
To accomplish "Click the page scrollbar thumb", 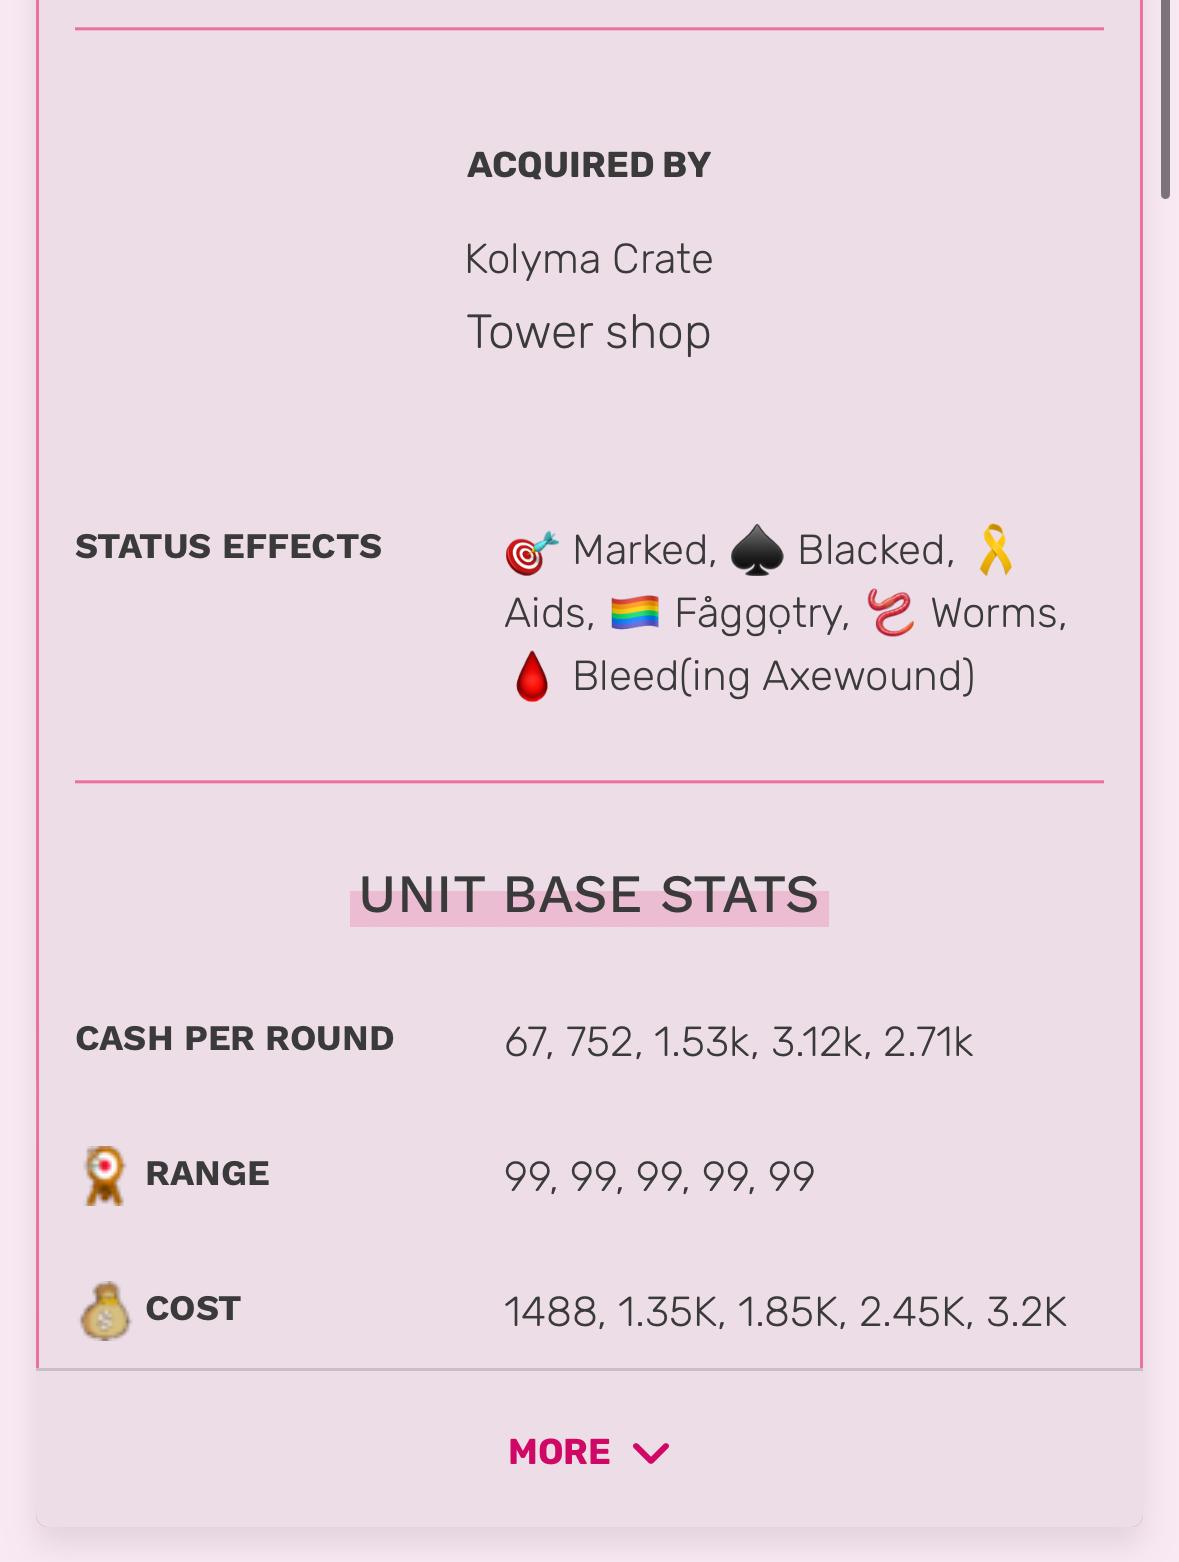I will [x=1165, y=100].
